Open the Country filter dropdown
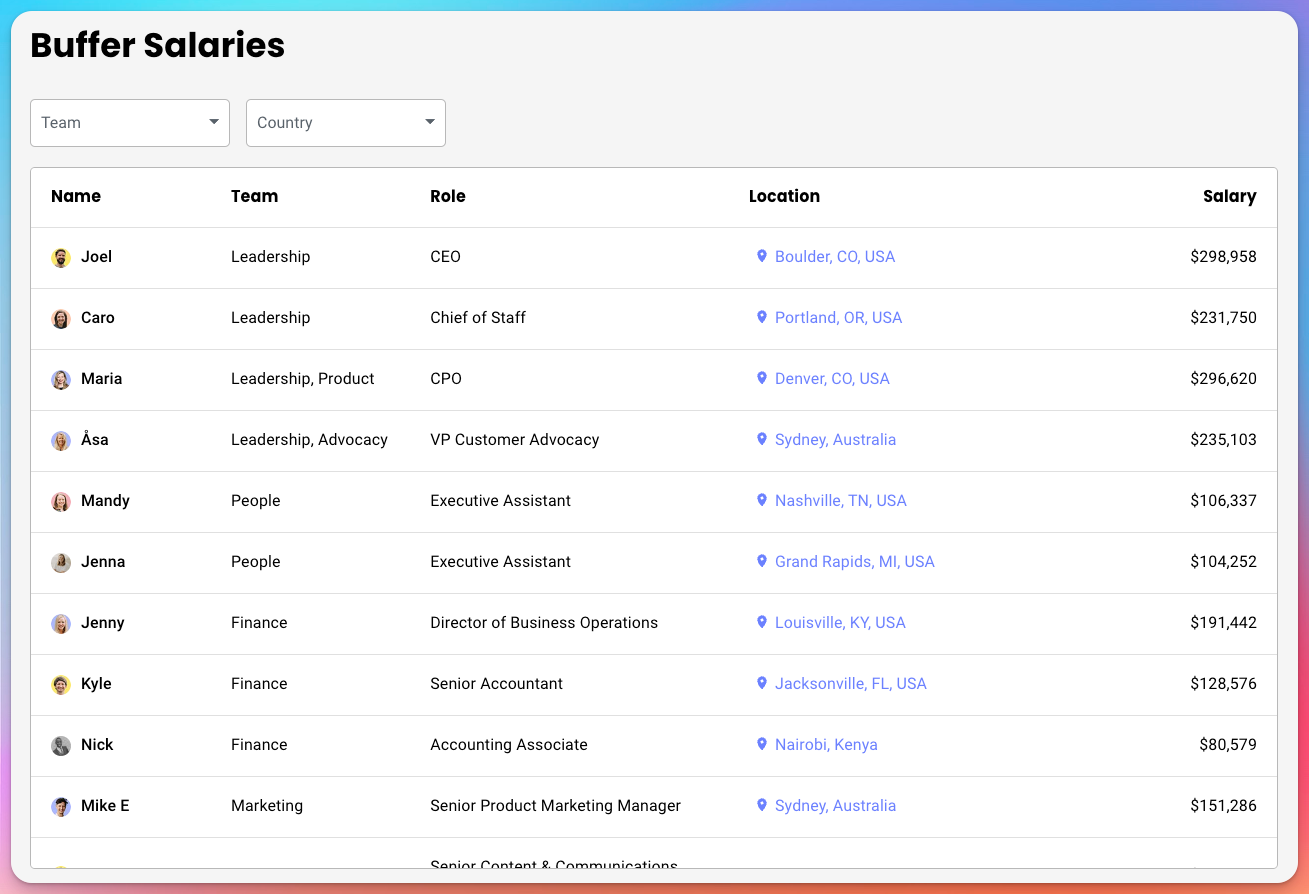 click(x=346, y=123)
